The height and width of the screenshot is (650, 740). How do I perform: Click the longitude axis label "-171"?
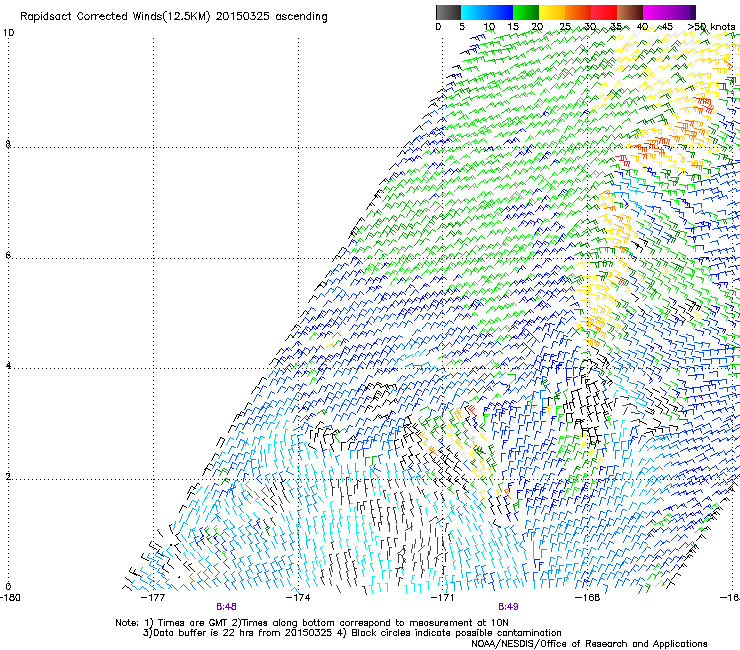point(443,598)
